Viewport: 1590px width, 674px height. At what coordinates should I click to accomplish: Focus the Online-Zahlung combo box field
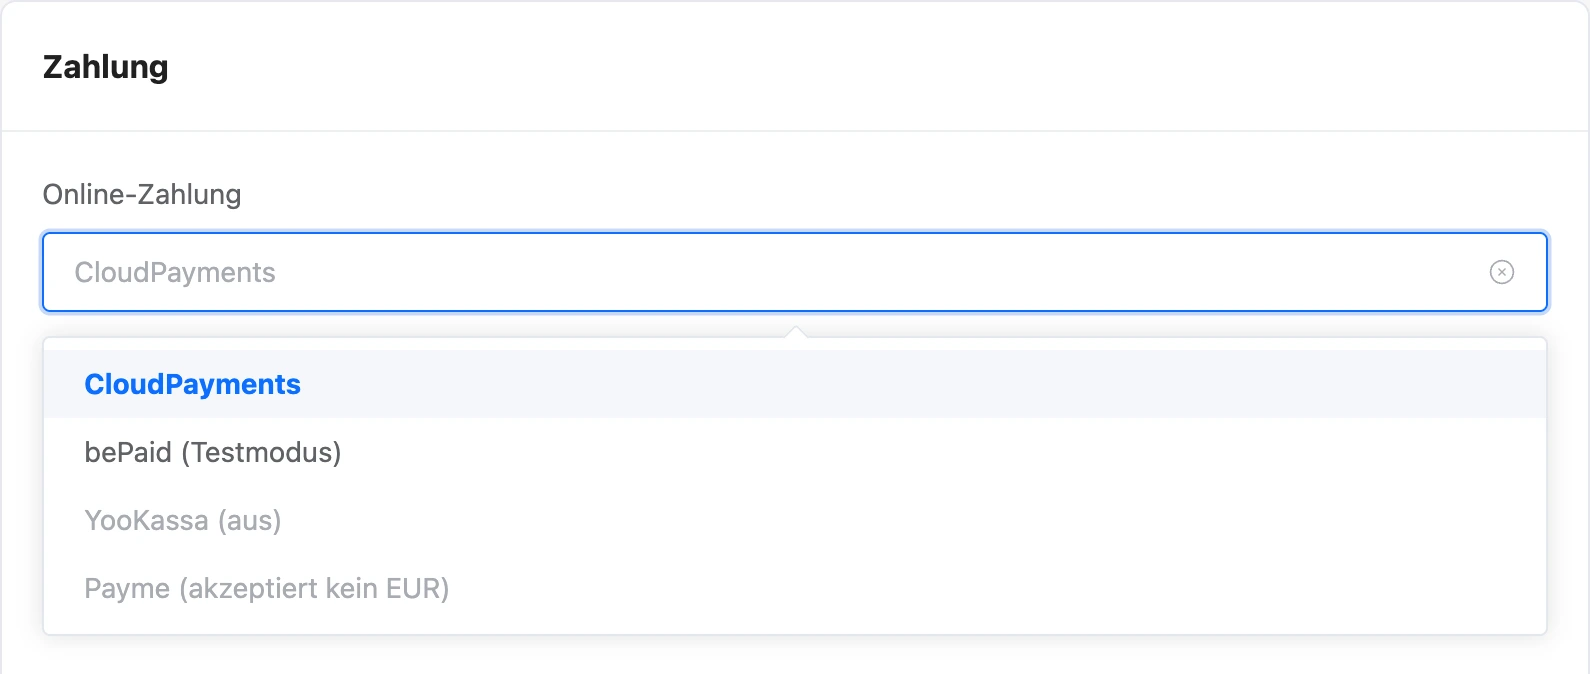[795, 272]
